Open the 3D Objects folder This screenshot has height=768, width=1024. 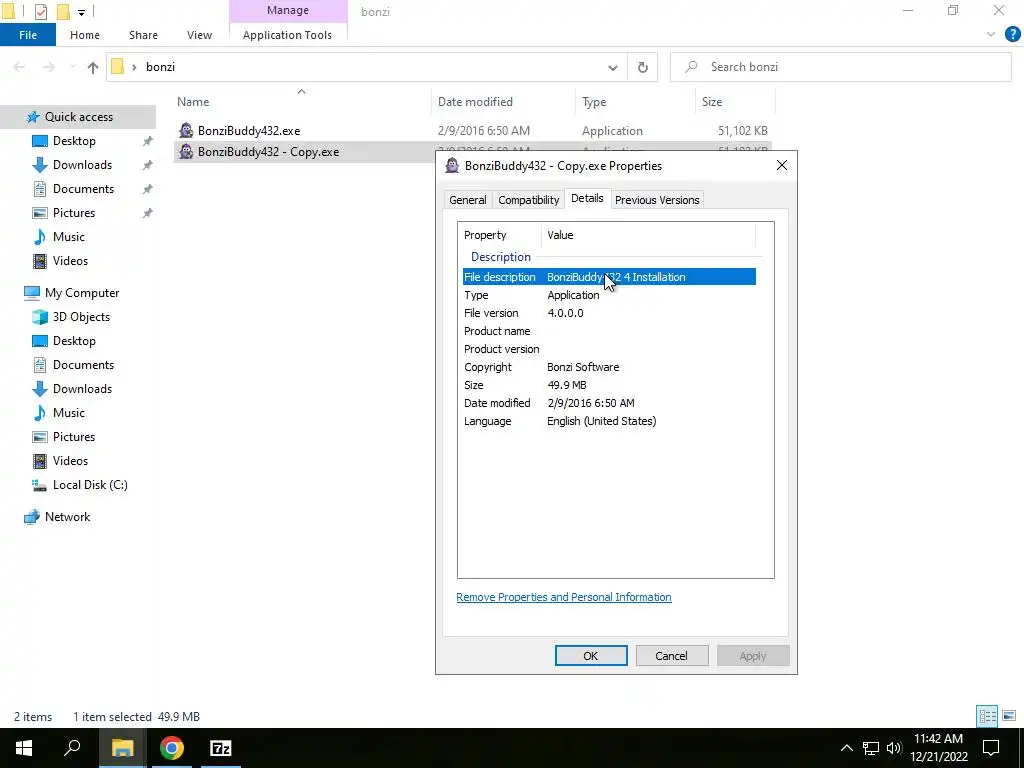click(81, 317)
